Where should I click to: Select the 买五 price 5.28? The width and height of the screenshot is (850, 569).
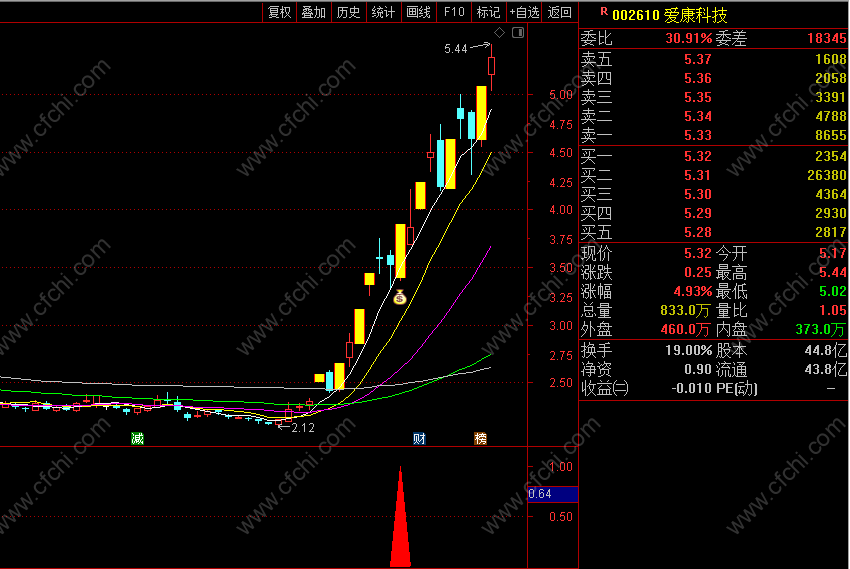[697, 232]
